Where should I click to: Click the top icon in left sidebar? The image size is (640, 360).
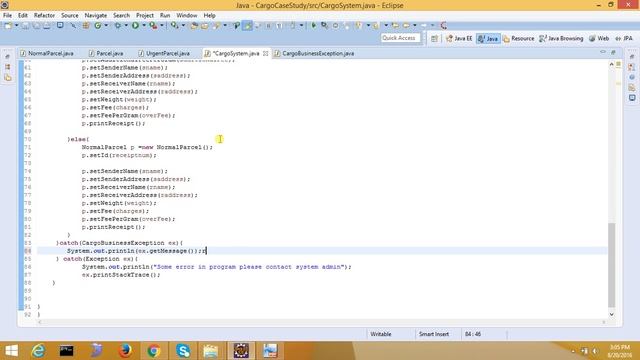tap(8, 56)
